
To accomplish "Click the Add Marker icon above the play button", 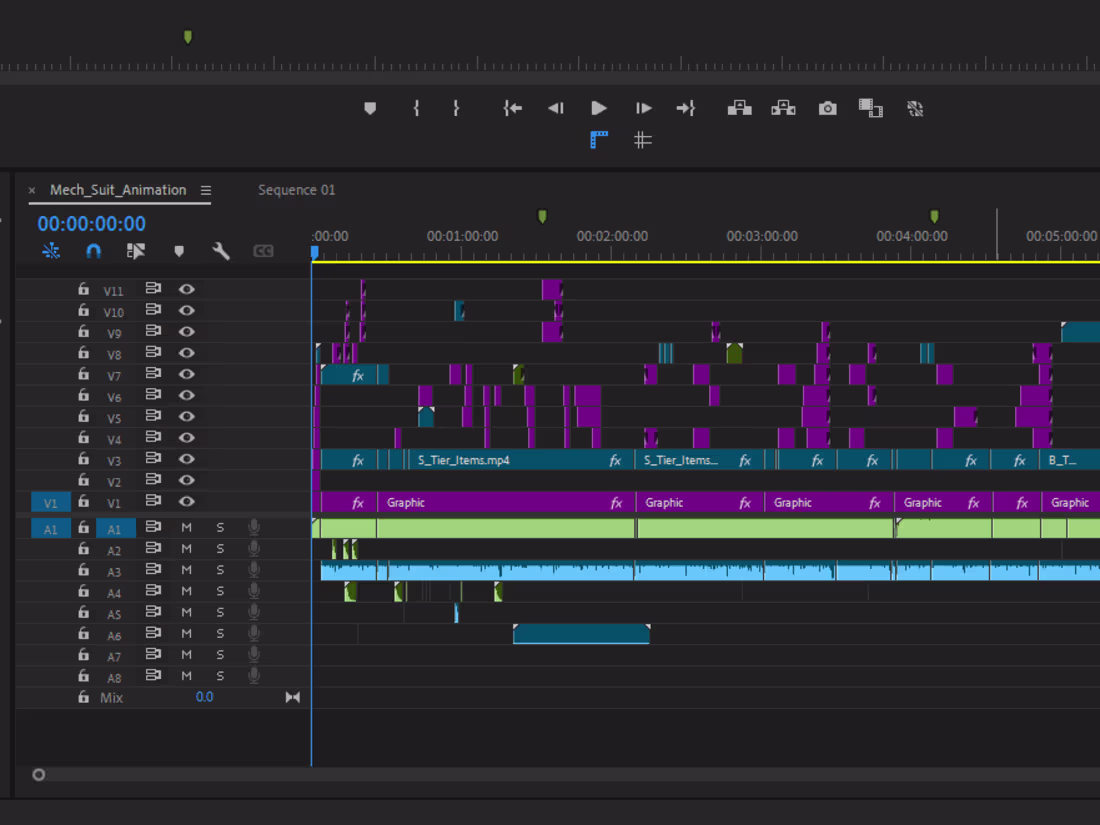I will tap(370, 108).
